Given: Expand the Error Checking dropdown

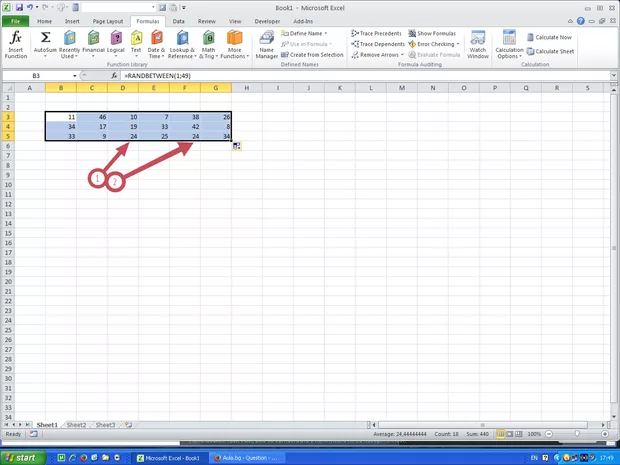Looking at the screenshot, I should pos(436,44).
